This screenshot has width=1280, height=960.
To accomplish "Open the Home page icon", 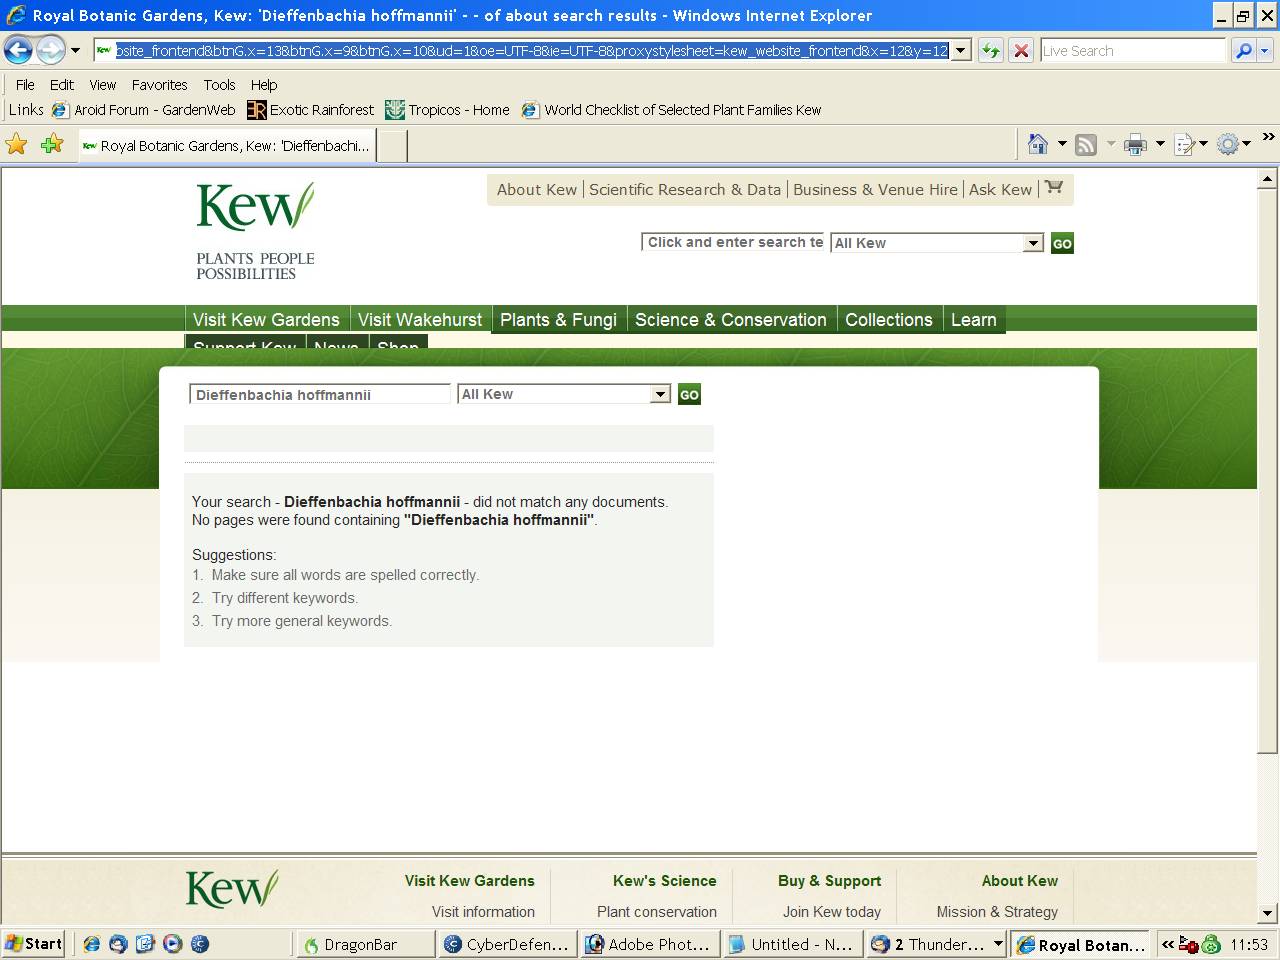I will pos(1038,145).
